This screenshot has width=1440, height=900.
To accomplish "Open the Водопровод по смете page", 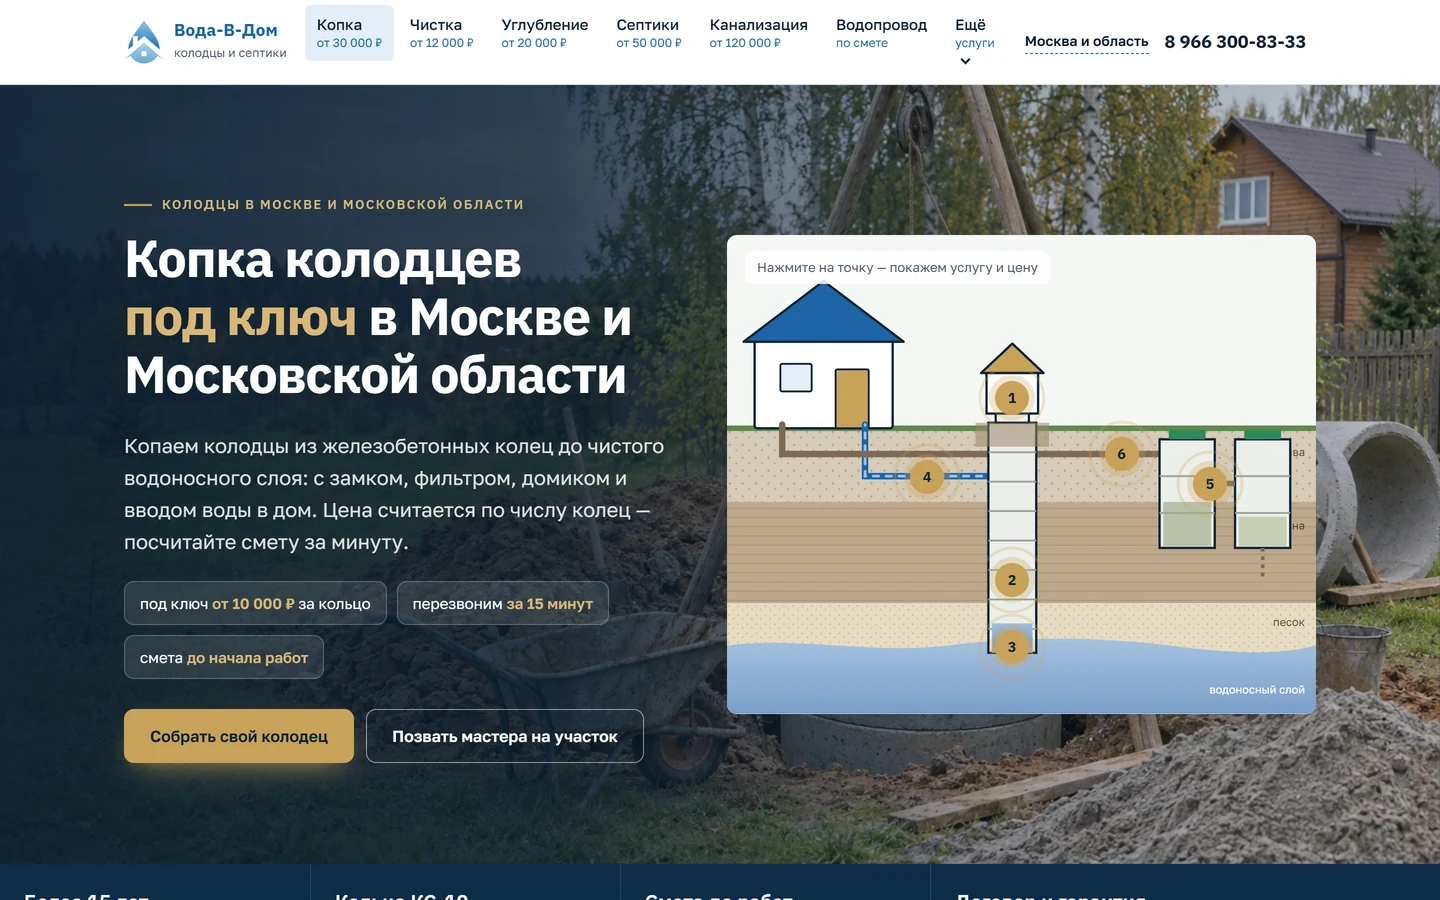I will 881,33.
